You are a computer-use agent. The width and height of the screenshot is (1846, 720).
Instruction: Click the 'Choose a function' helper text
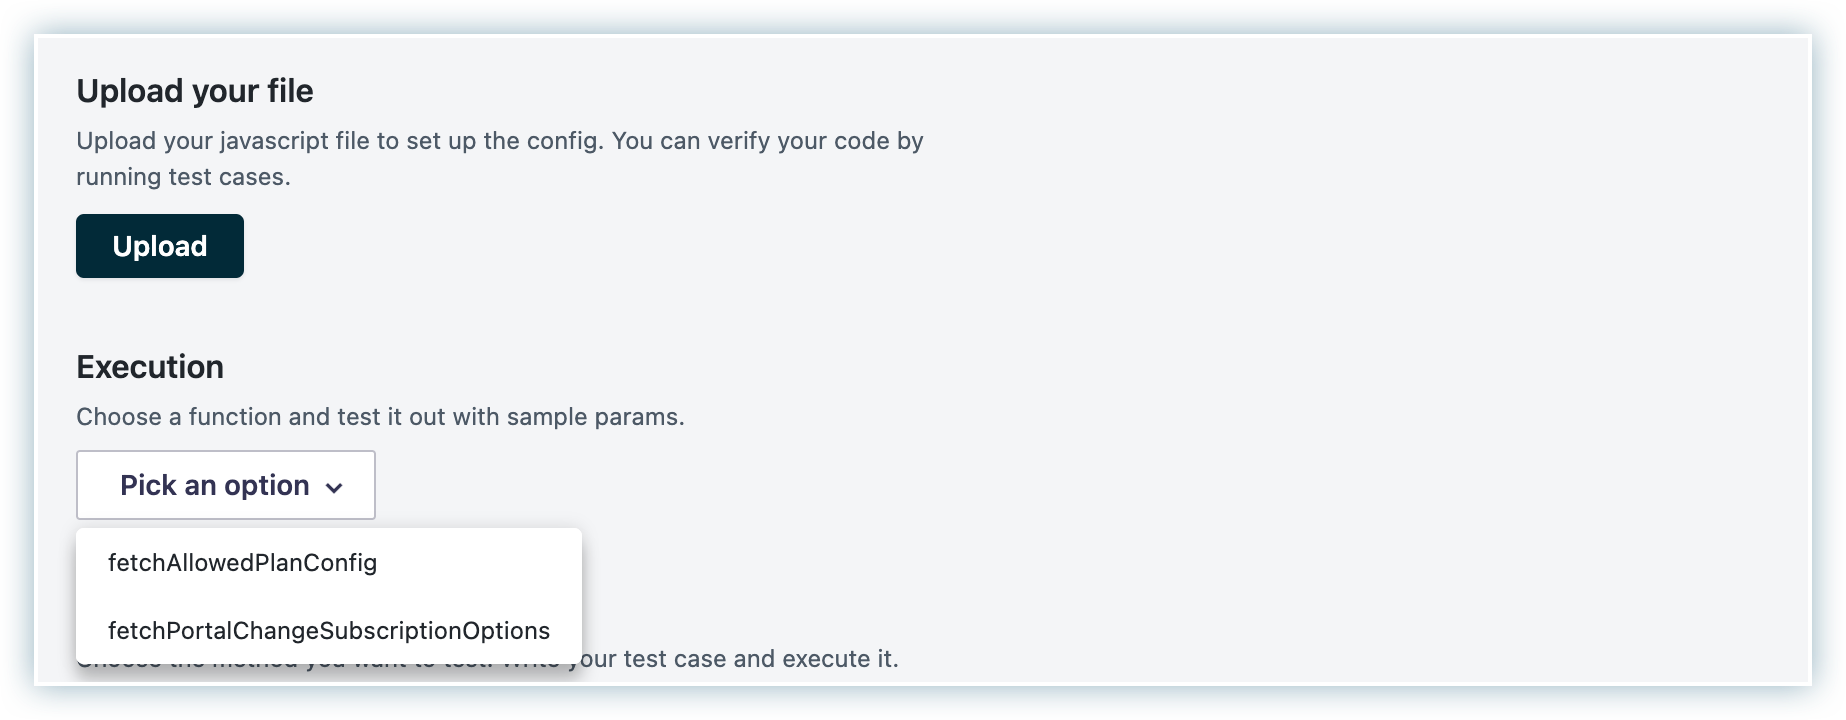pos(380,417)
